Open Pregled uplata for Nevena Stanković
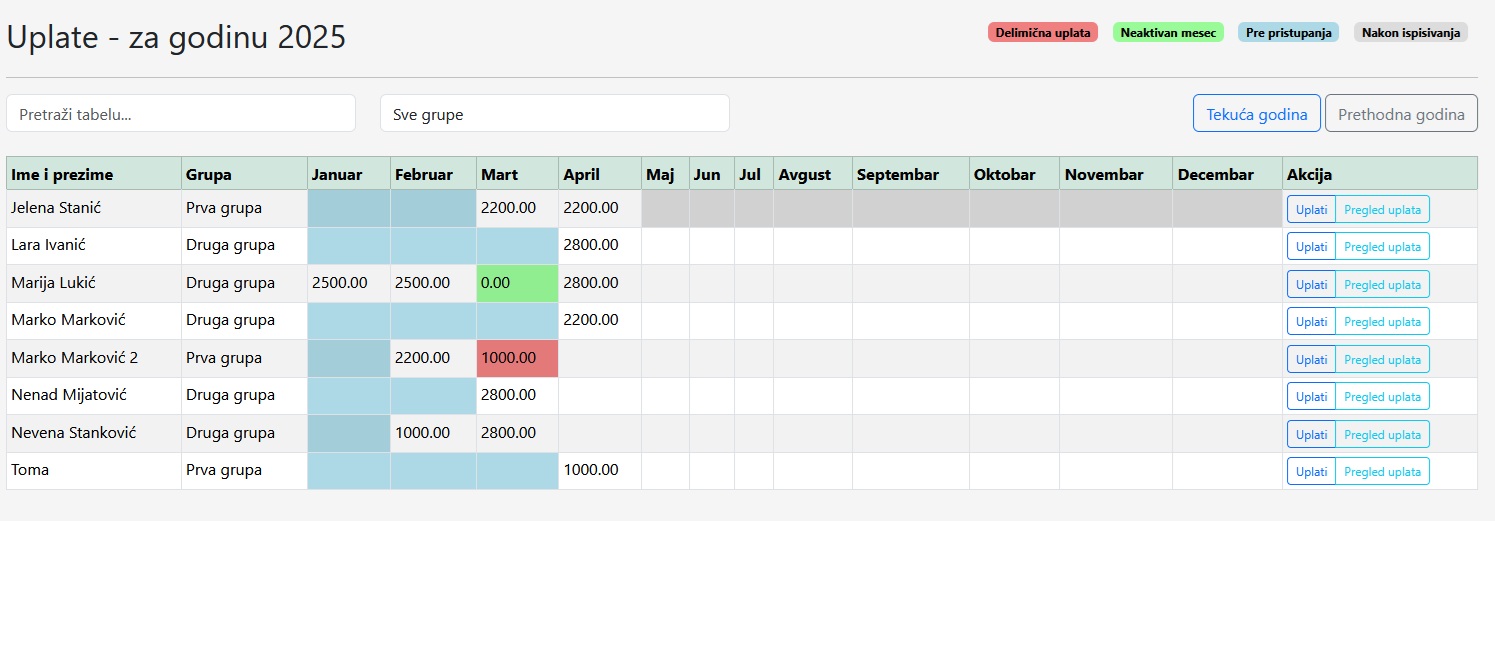1495x648 pixels. (x=1382, y=434)
